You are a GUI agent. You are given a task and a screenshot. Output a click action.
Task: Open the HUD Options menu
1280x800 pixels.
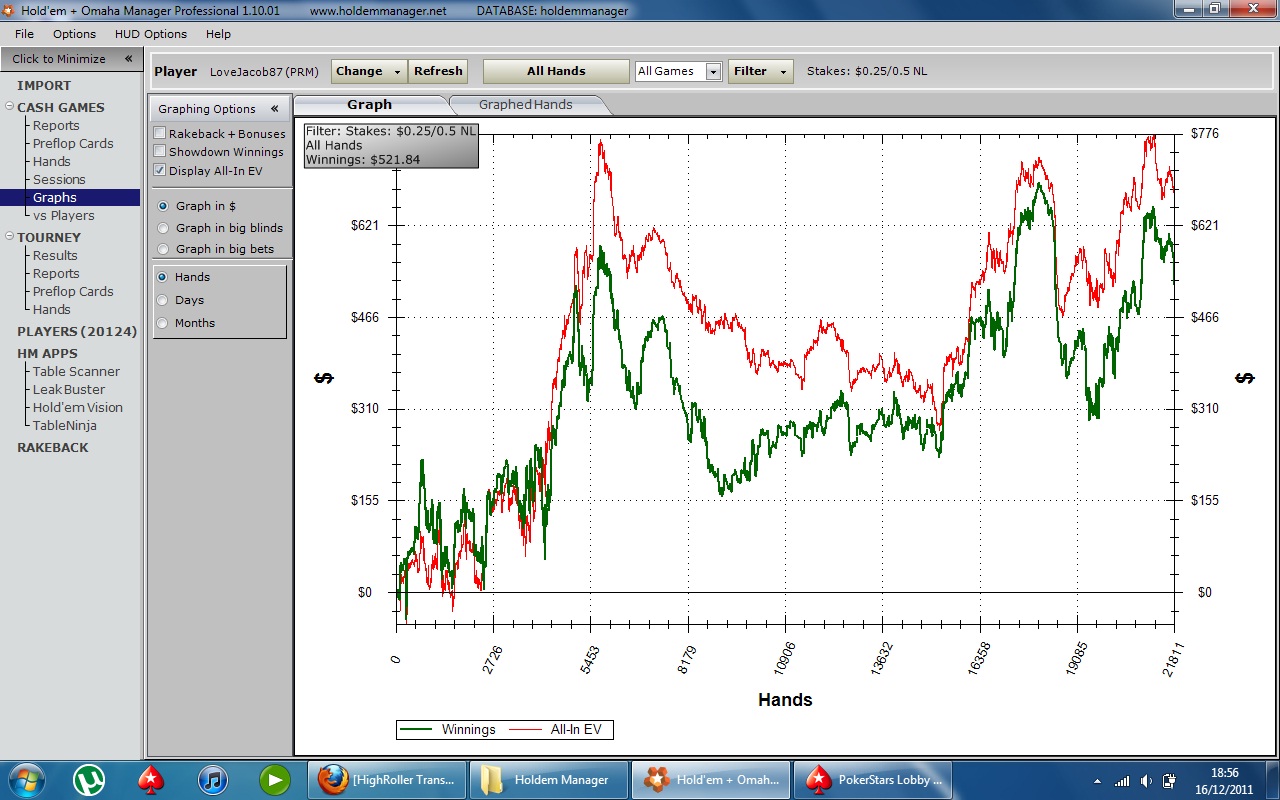(x=151, y=34)
